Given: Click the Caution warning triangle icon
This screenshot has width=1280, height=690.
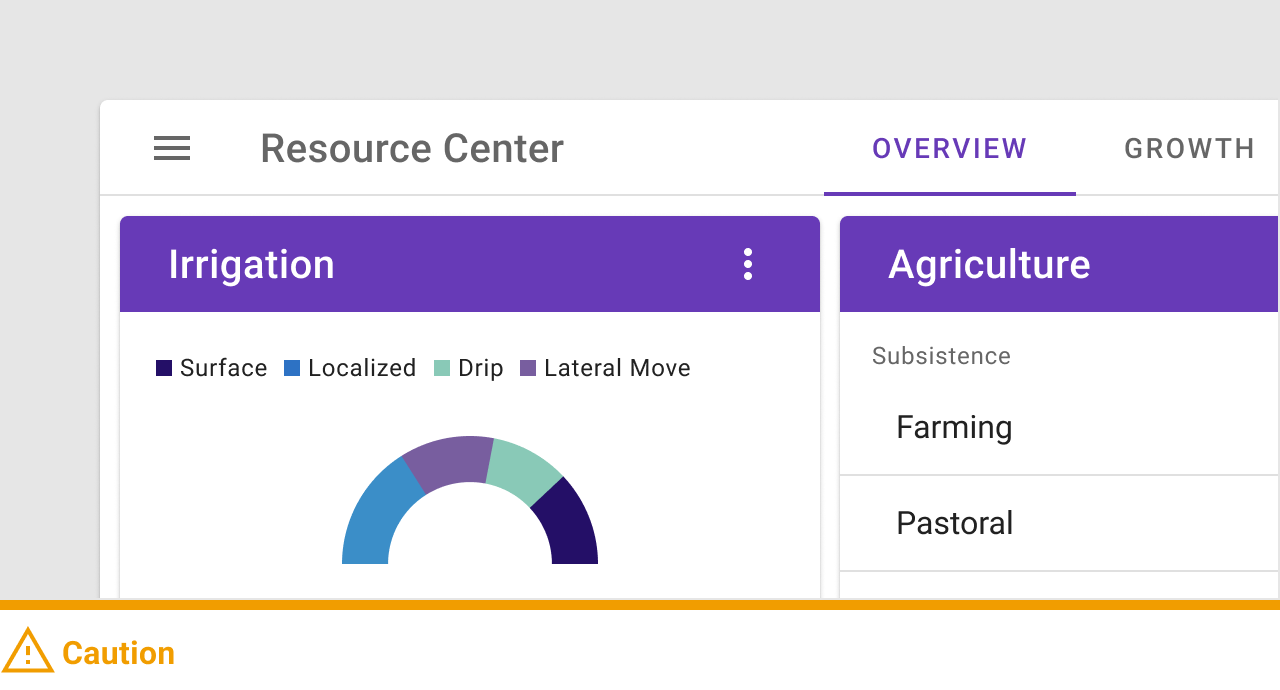Looking at the screenshot, I should tap(28, 651).
